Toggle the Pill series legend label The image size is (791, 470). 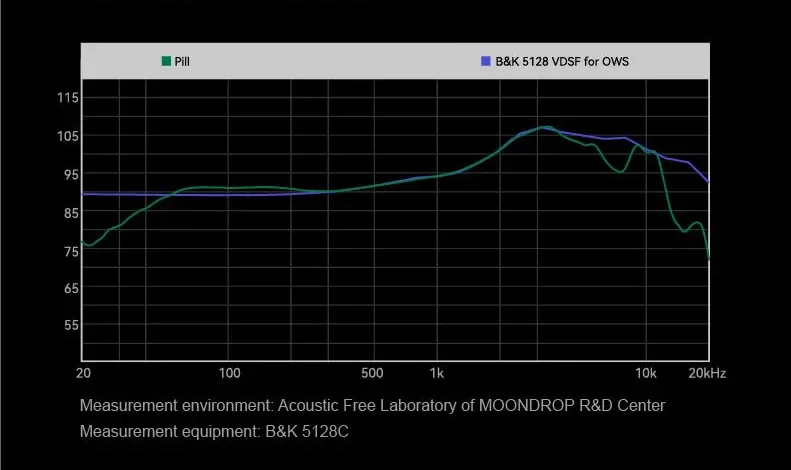tap(182, 61)
